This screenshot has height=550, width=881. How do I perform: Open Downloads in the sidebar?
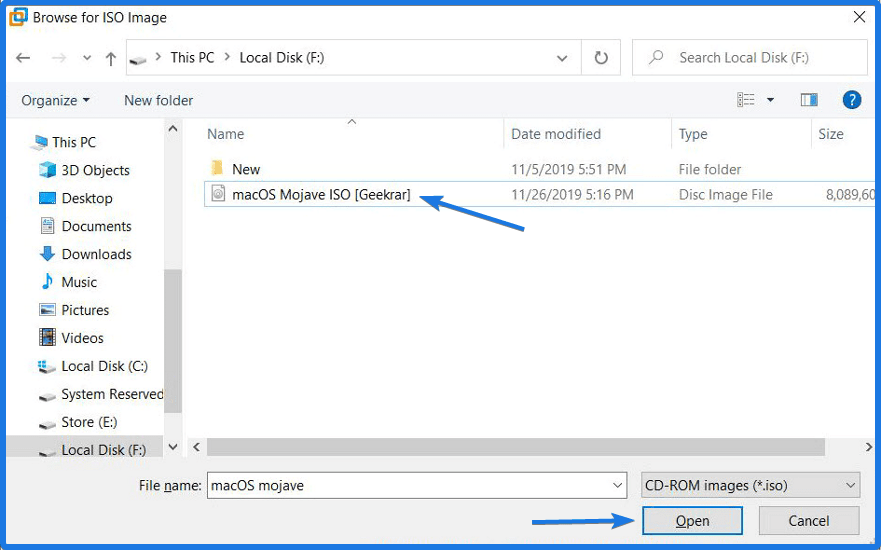97,254
